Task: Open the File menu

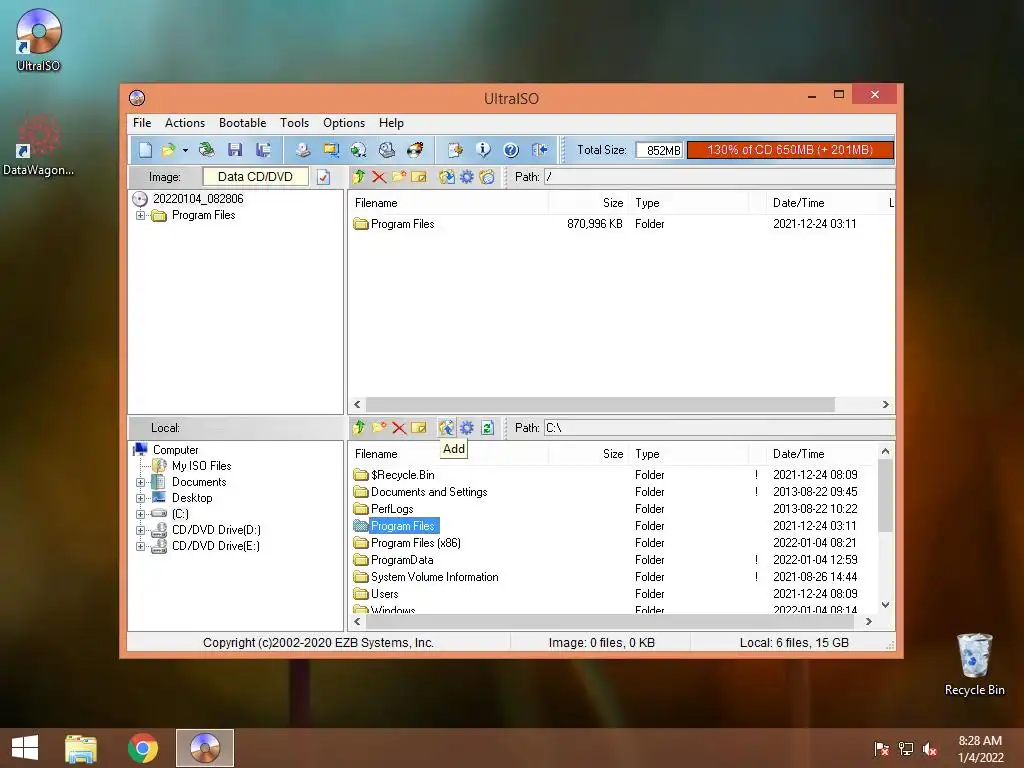Action: (x=142, y=123)
